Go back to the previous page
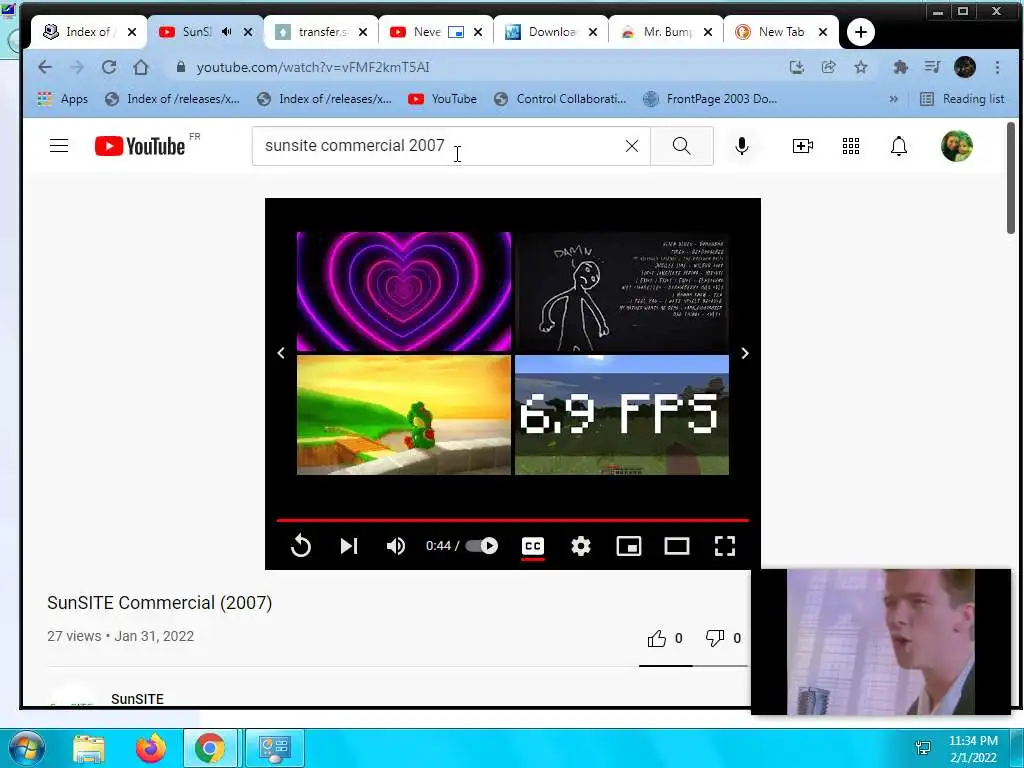Image resolution: width=1024 pixels, height=768 pixels. point(44,67)
